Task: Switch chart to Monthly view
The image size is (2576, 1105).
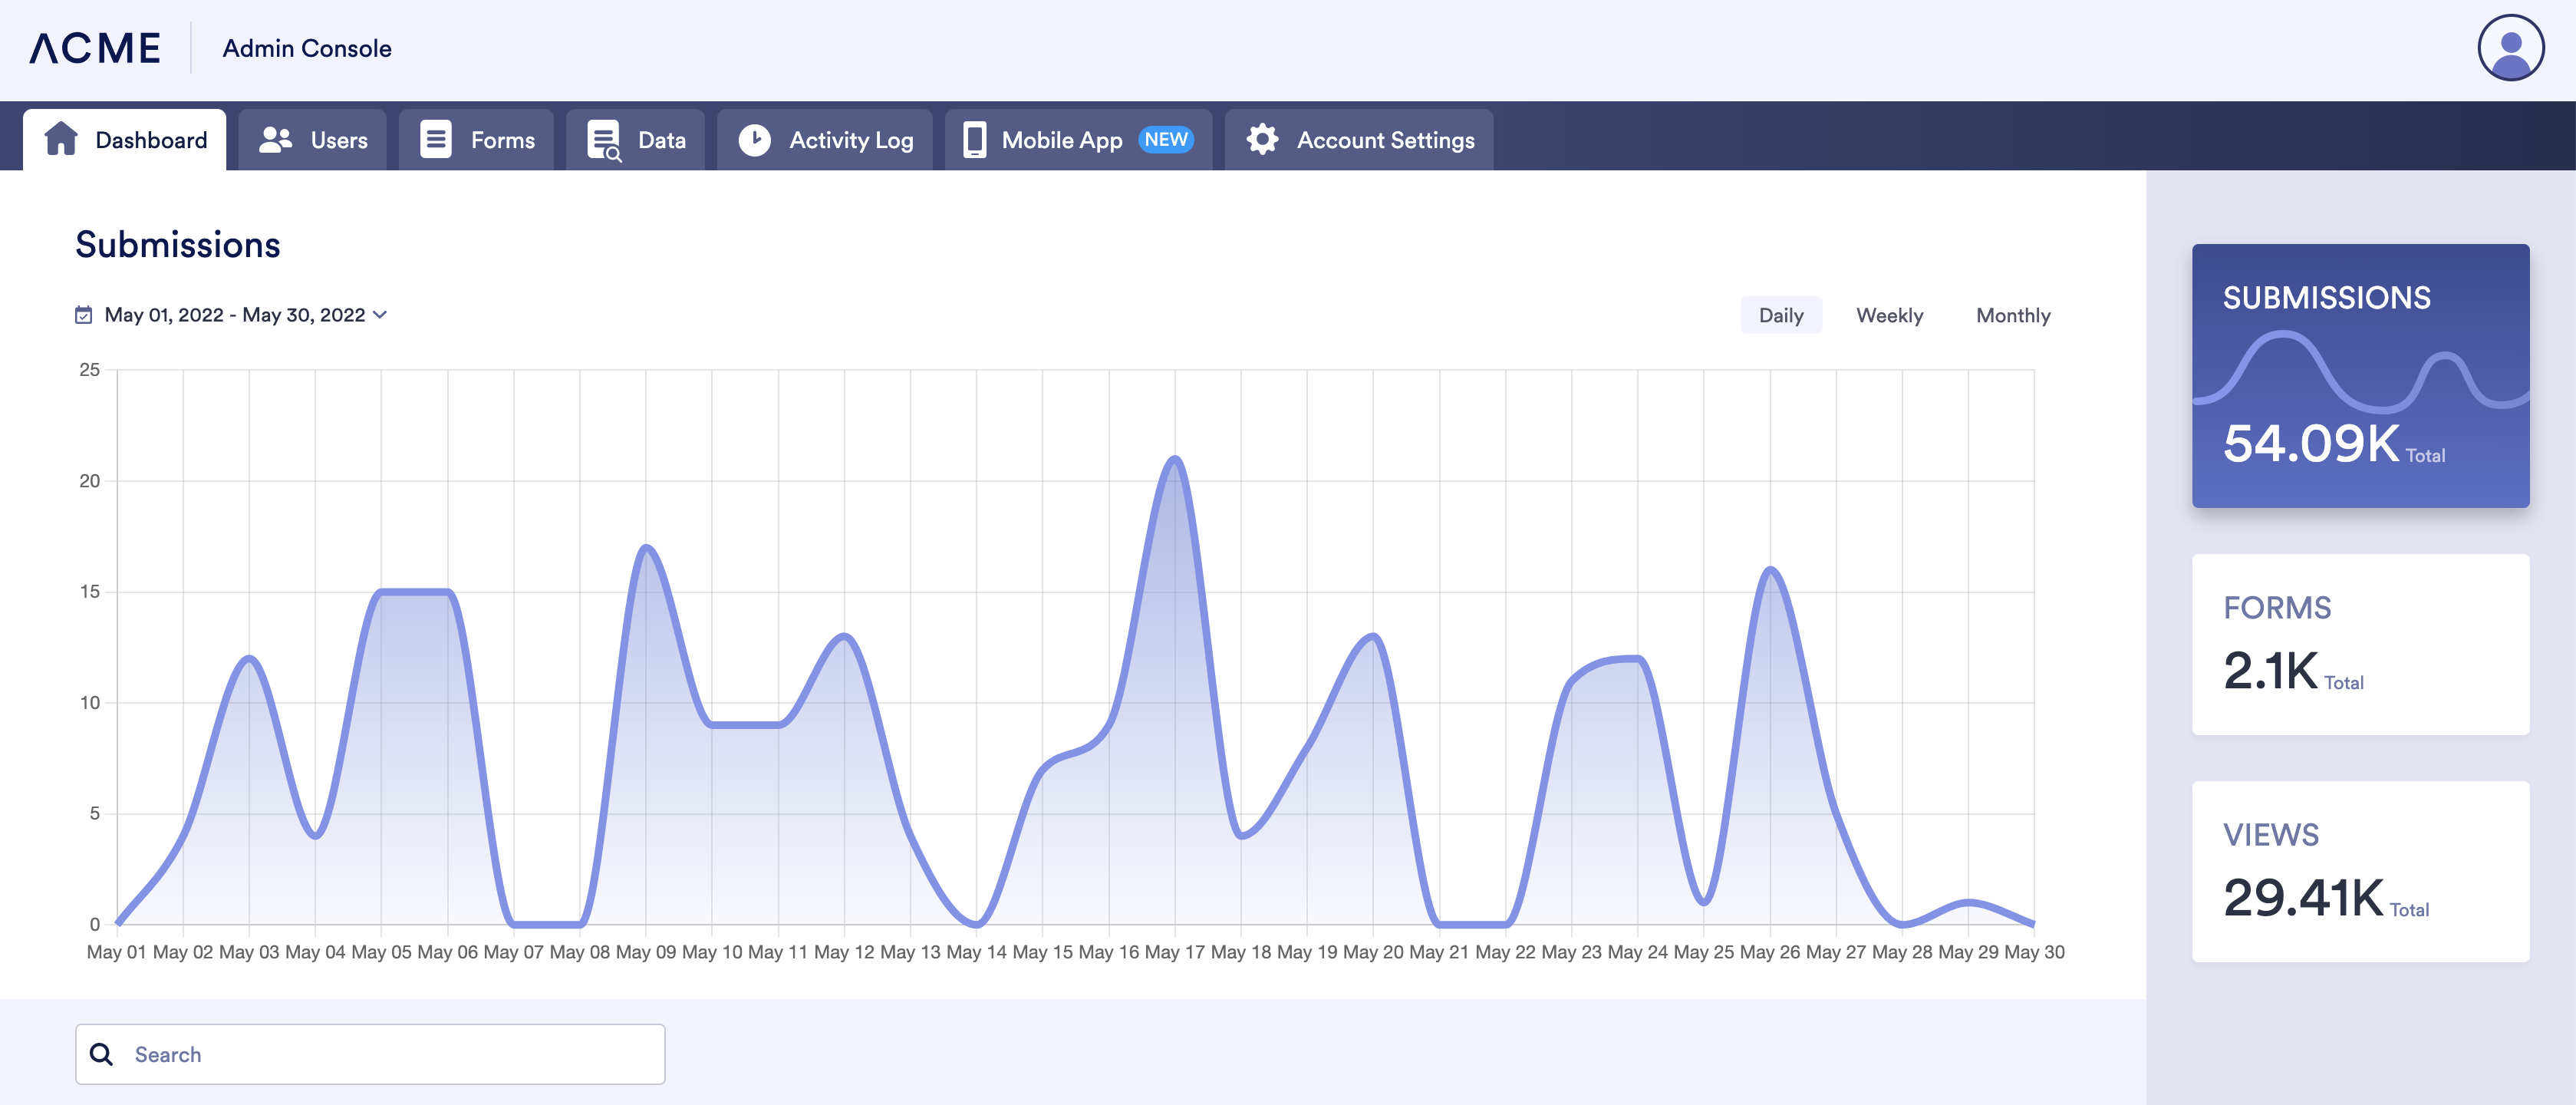Action: [x=2012, y=315]
